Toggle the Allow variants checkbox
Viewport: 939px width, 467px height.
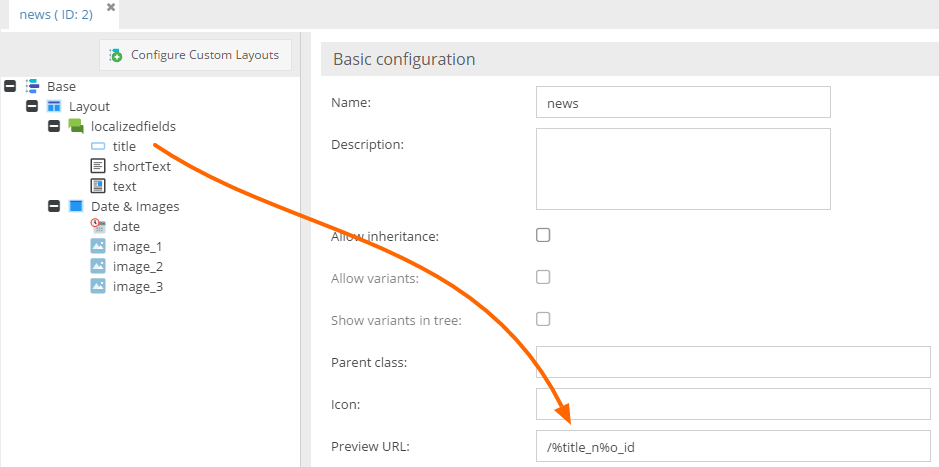pos(543,277)
